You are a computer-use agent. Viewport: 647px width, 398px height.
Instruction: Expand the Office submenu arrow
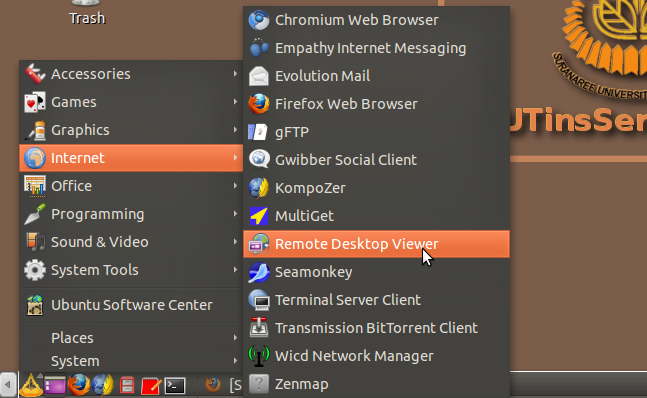(235, 186)
